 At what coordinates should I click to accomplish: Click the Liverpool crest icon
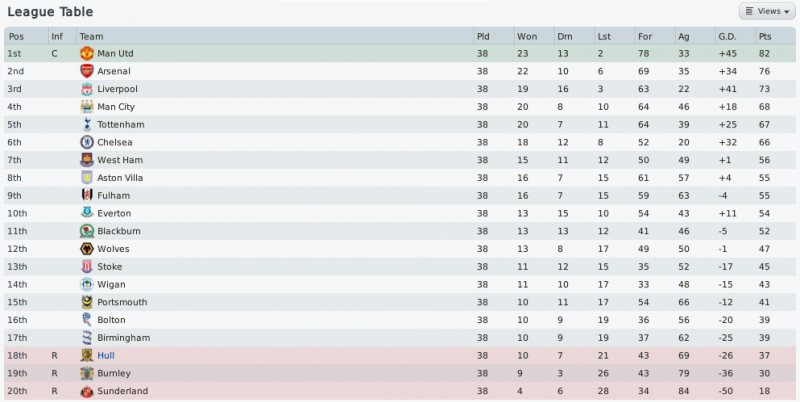pos(86,89)
